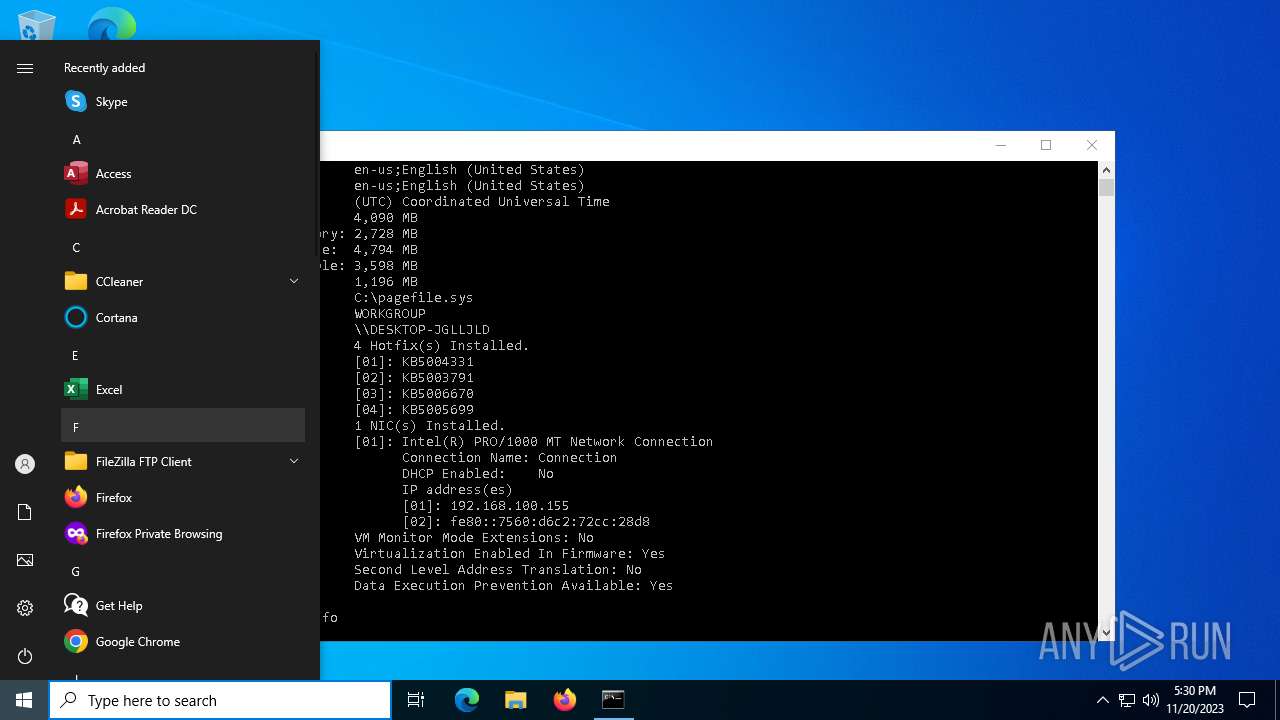Click the Power icon in Start
Viewport: 1280px width, 720px height.
click(25, 656)
